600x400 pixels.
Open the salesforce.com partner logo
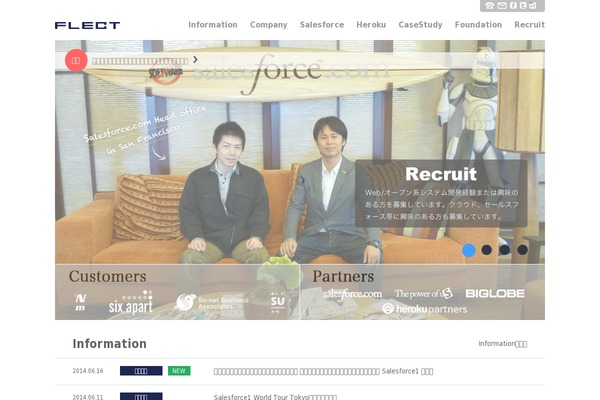click(352, 294)
